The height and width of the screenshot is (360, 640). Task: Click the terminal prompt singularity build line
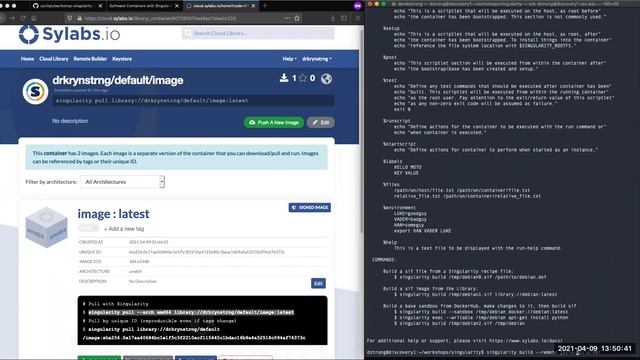pyautogui.click(x=461, y=352)
